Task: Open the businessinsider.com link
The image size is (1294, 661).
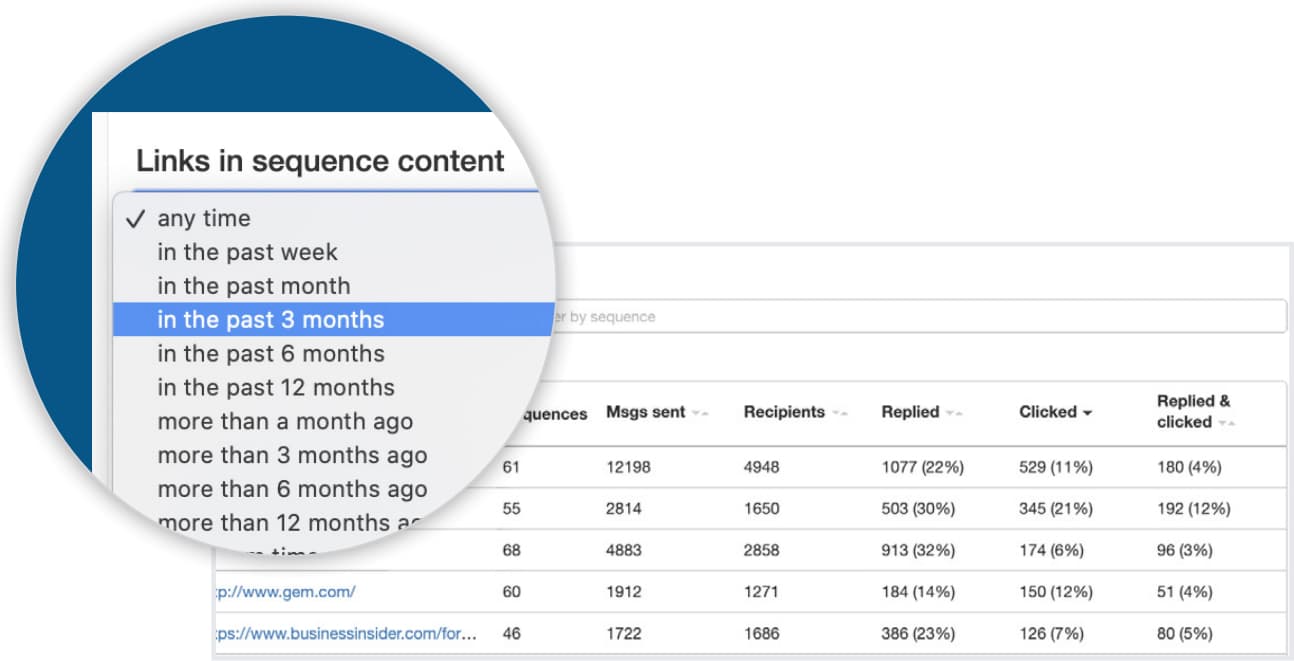Action: pyautogui.click(x=345, y=633)
